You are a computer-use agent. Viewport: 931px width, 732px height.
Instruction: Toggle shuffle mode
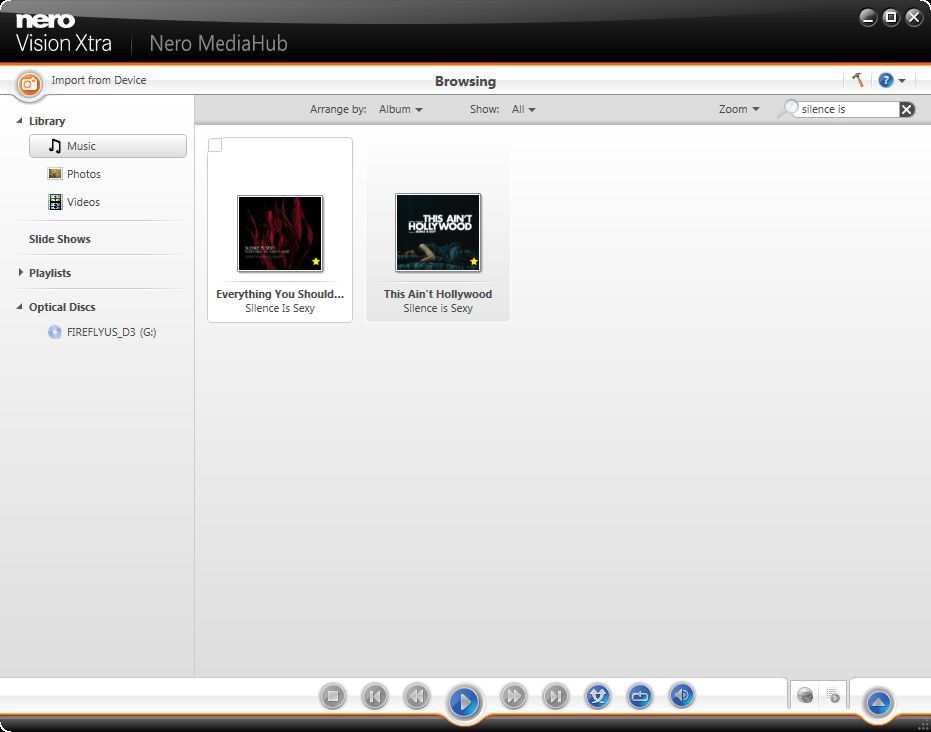point(597,696)
